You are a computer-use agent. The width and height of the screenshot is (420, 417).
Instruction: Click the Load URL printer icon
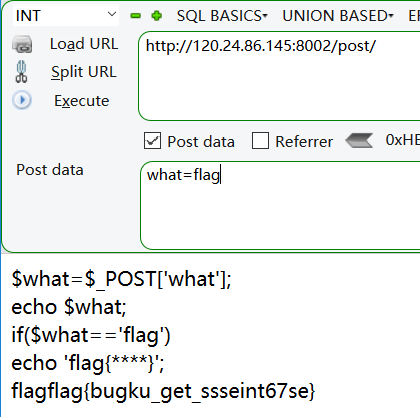pyautogui.click(x=22, y=45)
